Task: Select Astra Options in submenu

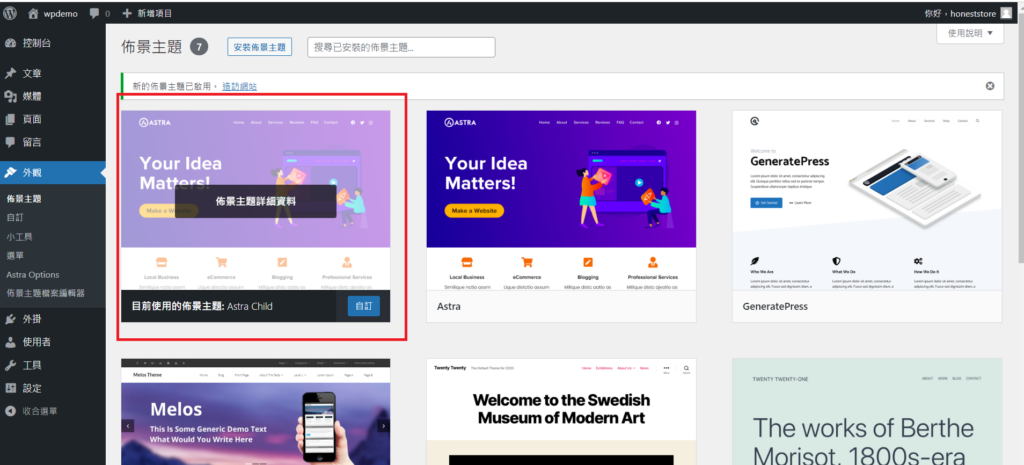Action: (33, 274)
